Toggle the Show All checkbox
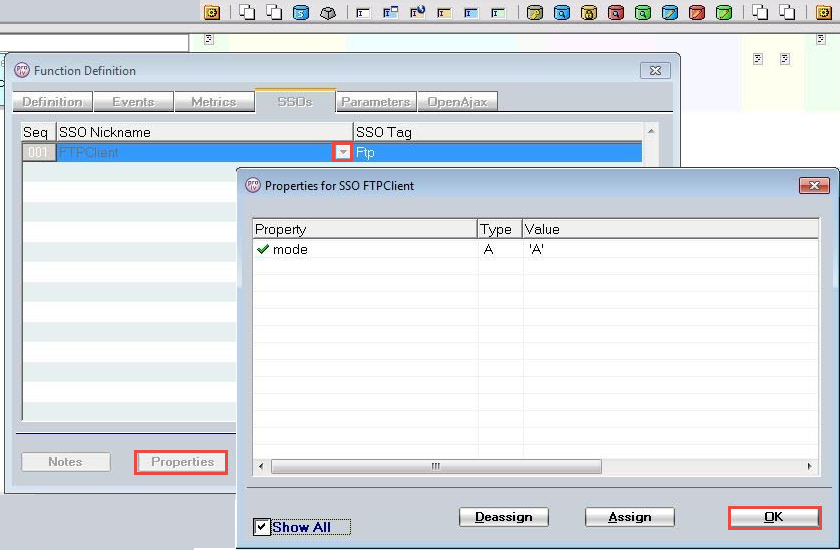 261,527
